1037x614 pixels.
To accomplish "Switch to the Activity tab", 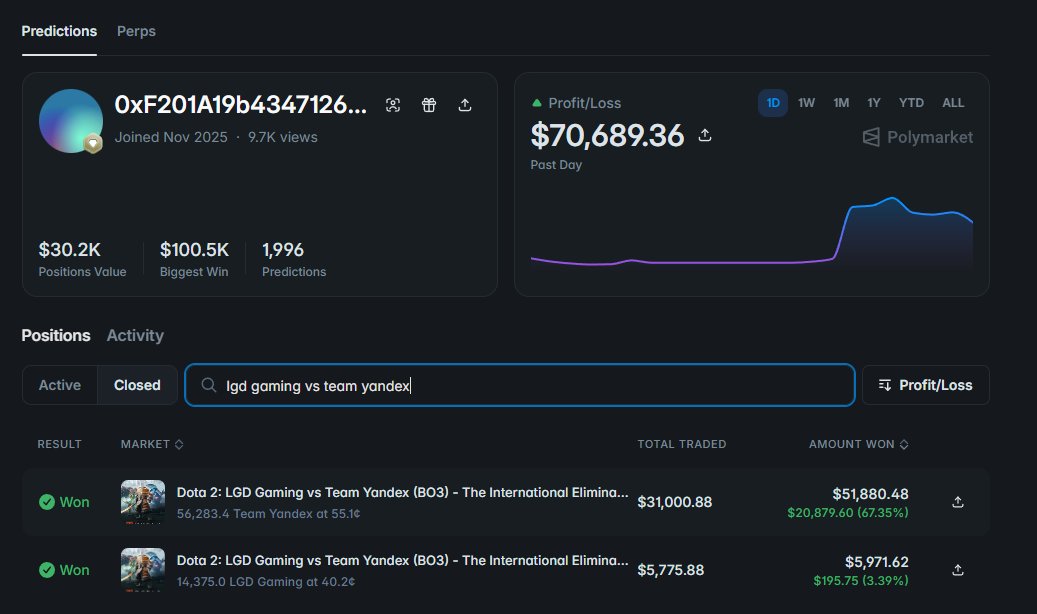I will pos(135,335).
